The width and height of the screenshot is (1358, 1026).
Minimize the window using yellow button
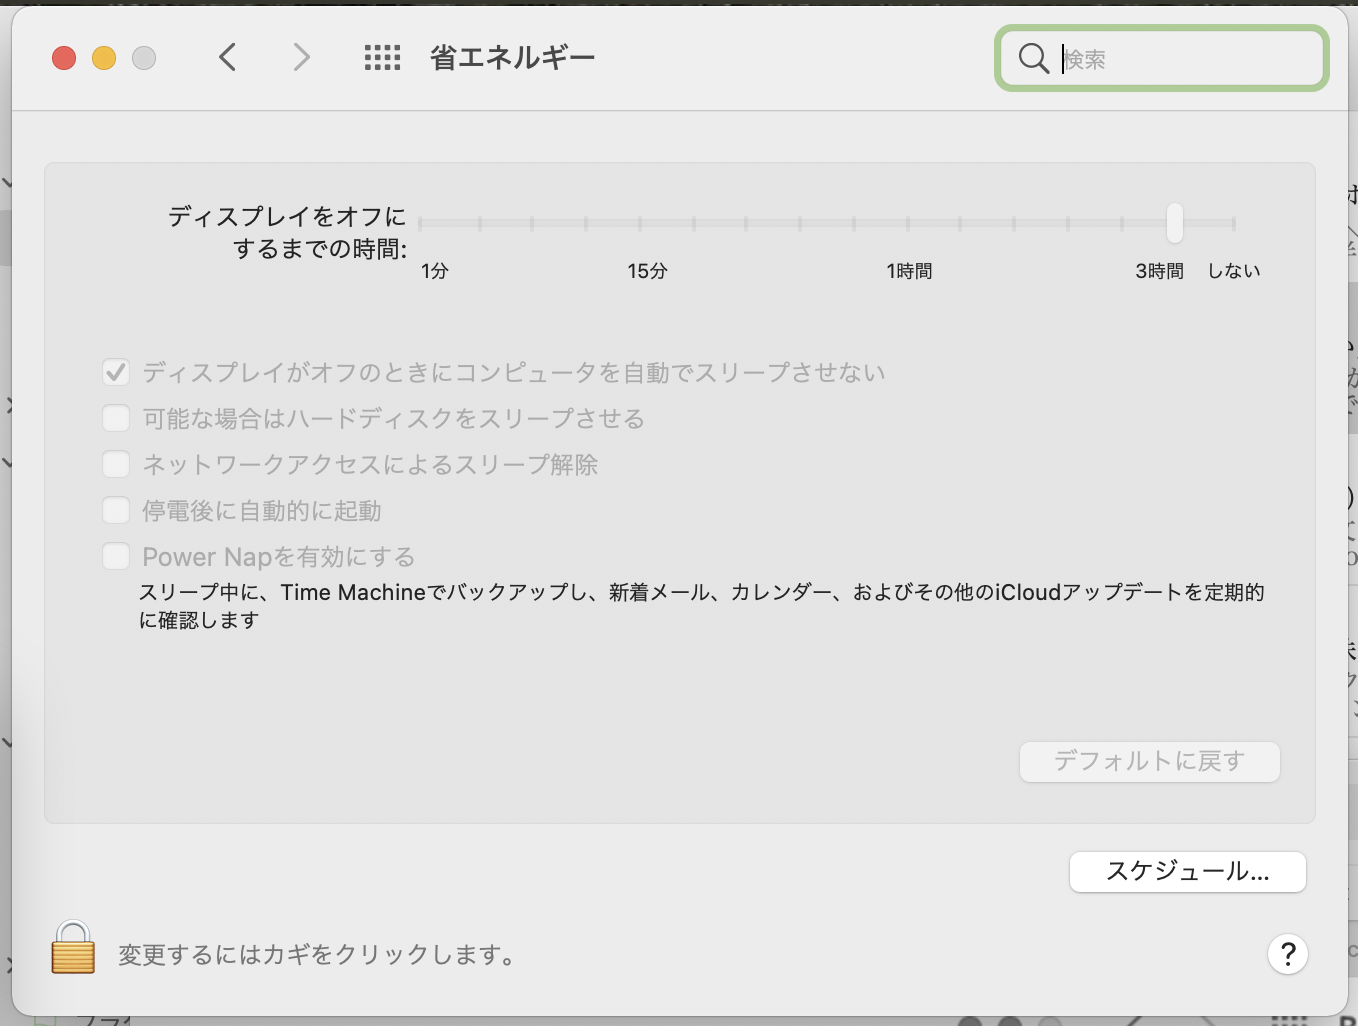pyautogui.click(x=104, y=59)
